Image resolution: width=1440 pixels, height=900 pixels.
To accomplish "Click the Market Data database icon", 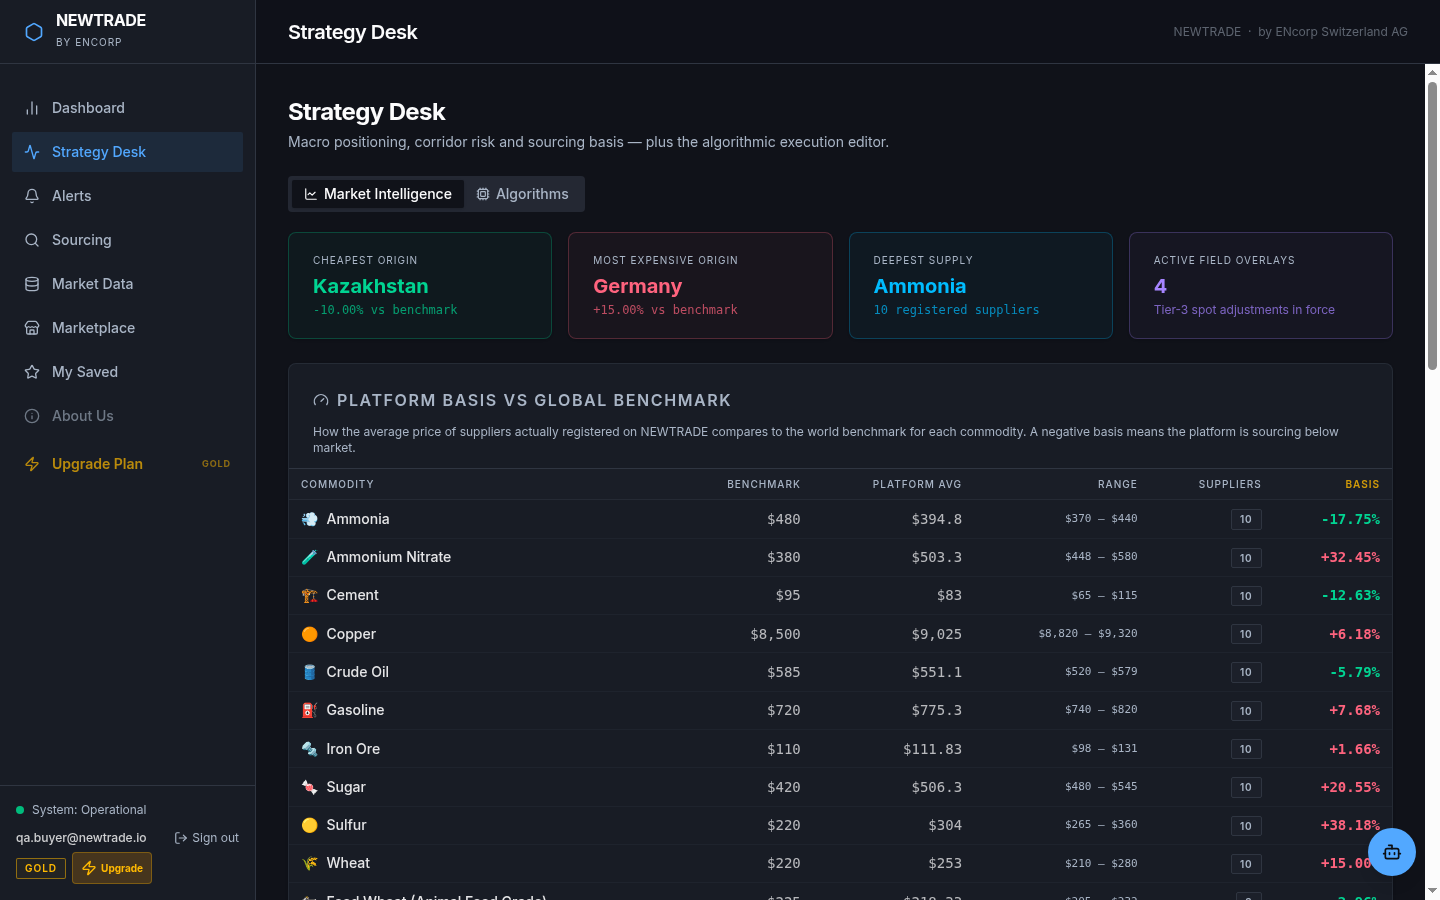I will click(x=32, y=284).
